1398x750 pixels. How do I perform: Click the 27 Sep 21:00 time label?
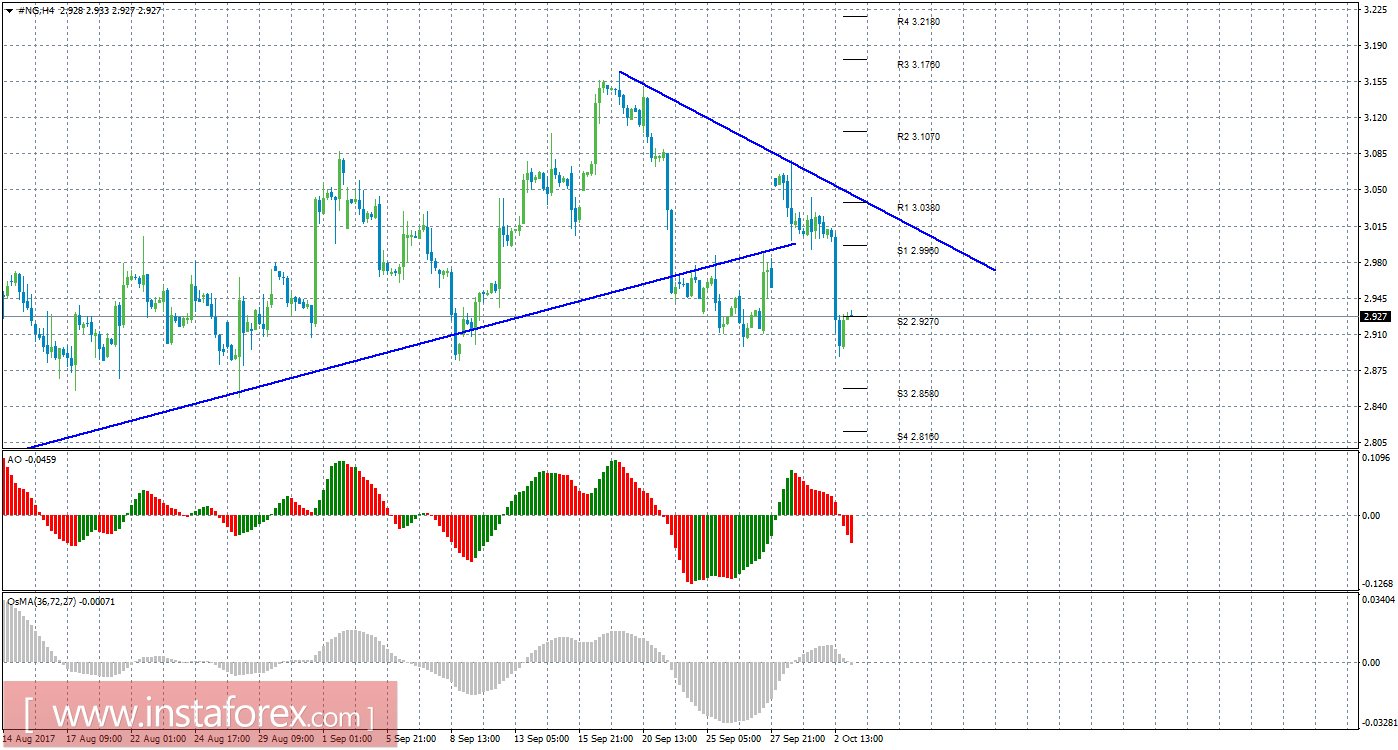click(796, 739)
